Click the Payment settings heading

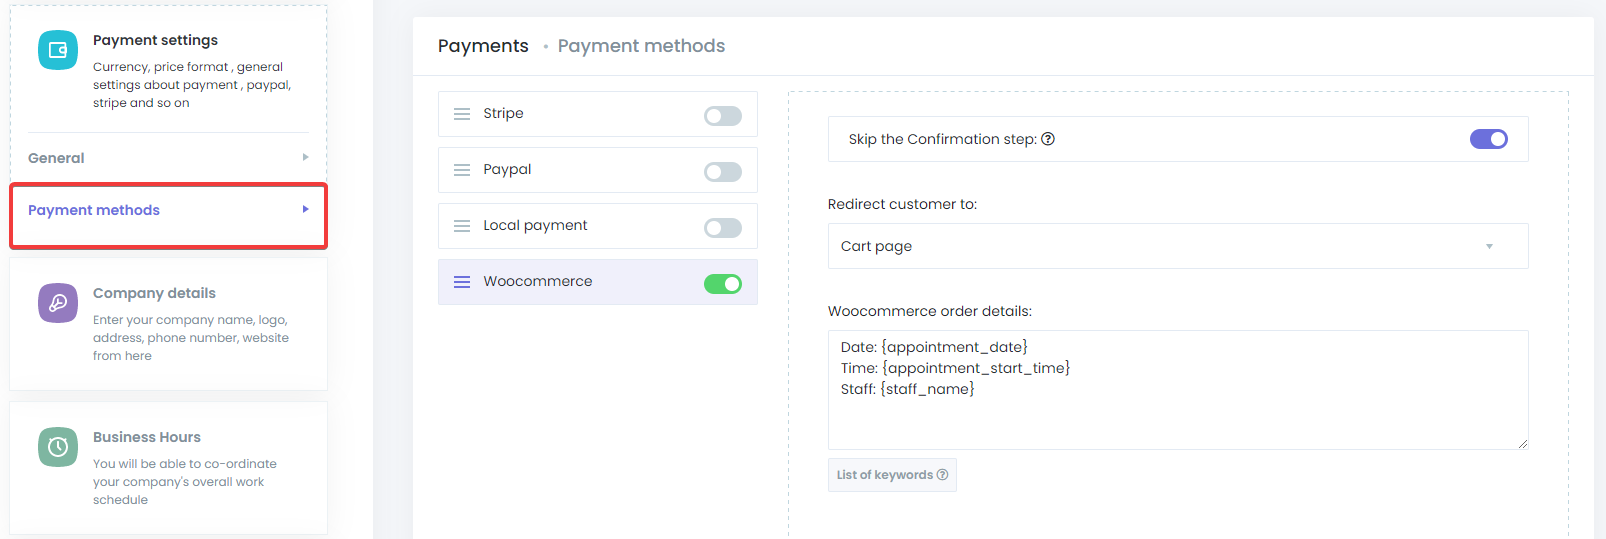tap(155, 40)
